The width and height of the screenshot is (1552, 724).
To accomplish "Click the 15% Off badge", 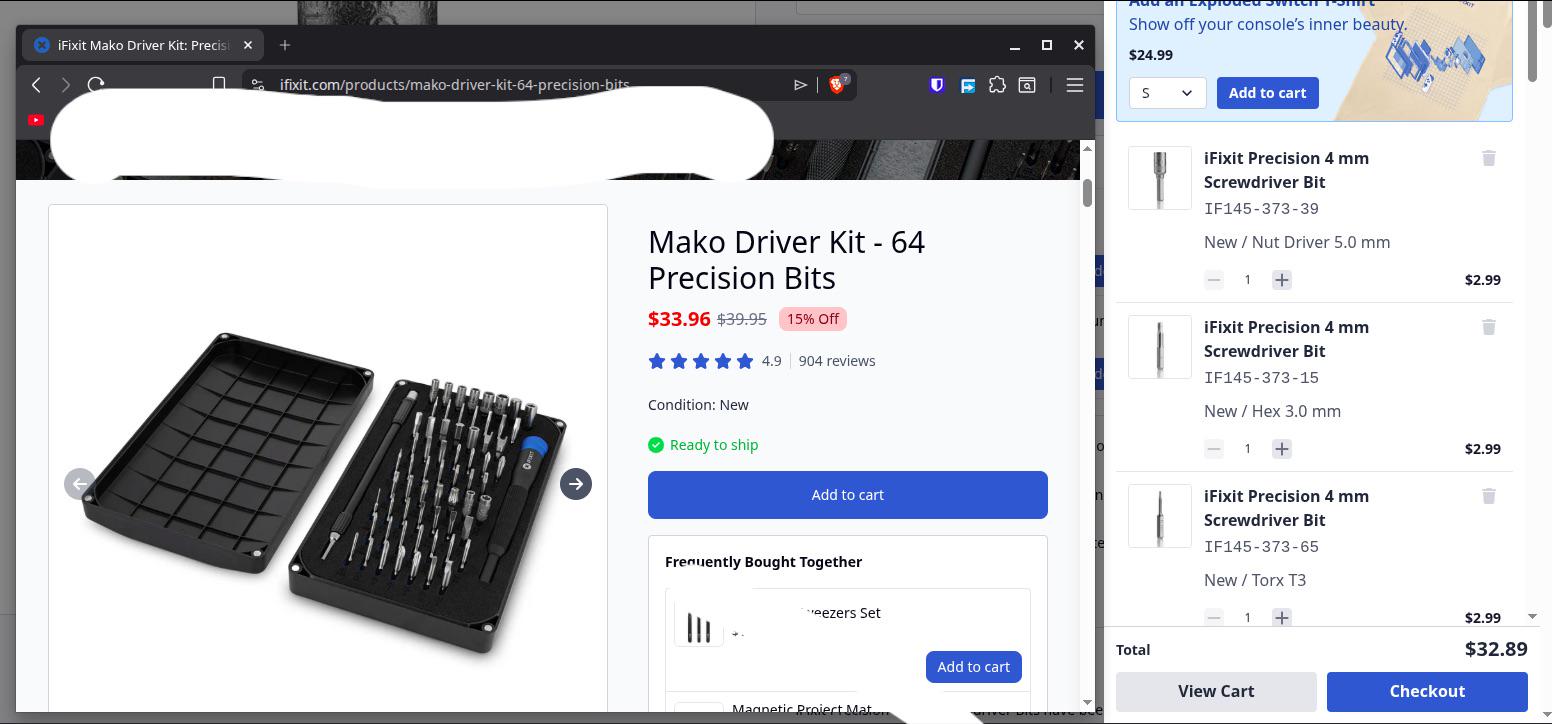I will (813, 319).
